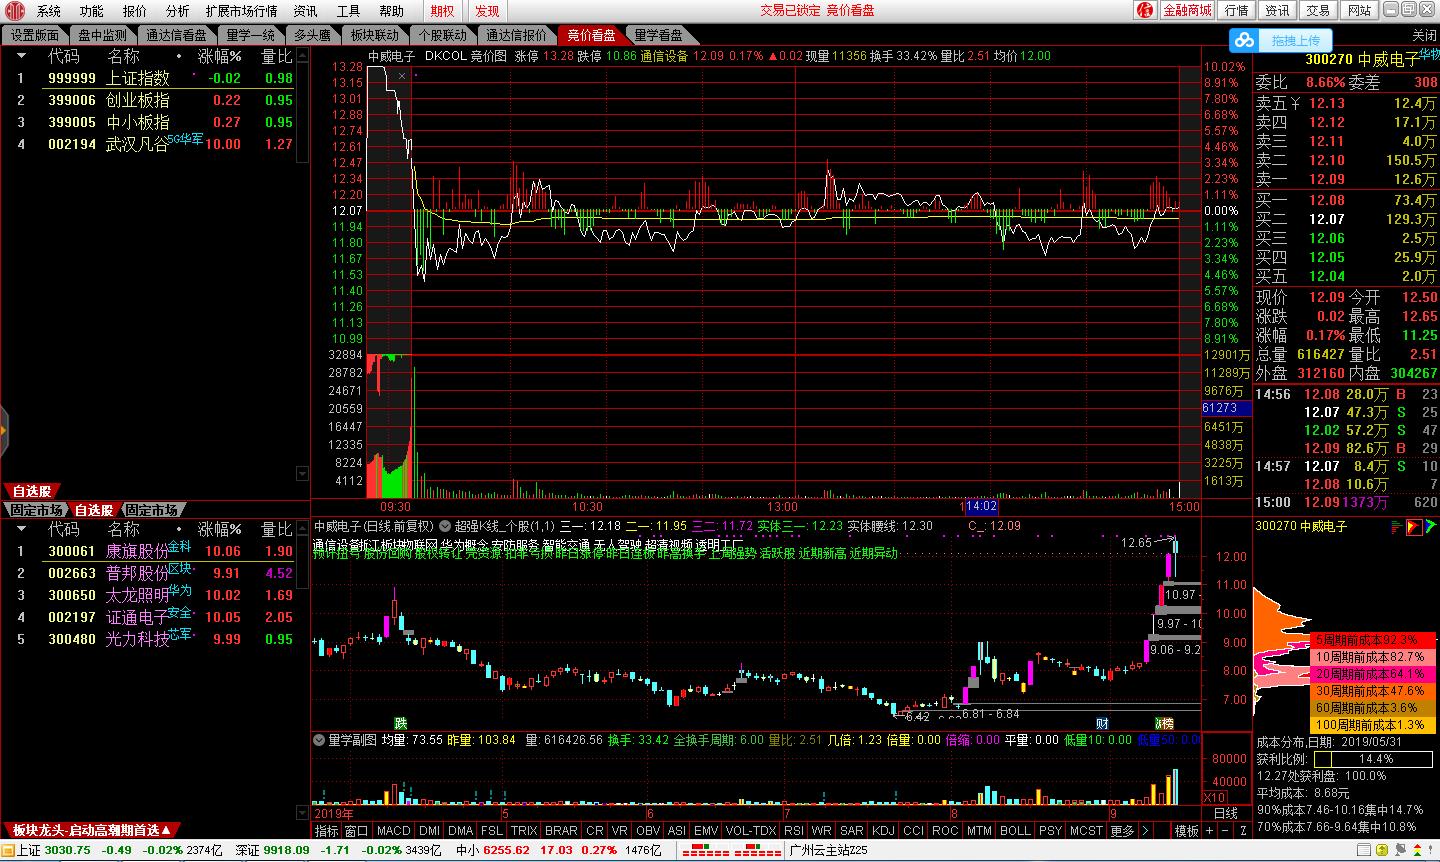1440x862 pixels.
Task: Click scroll-down arrow of upper watchlist
Action: coord(303,472)
